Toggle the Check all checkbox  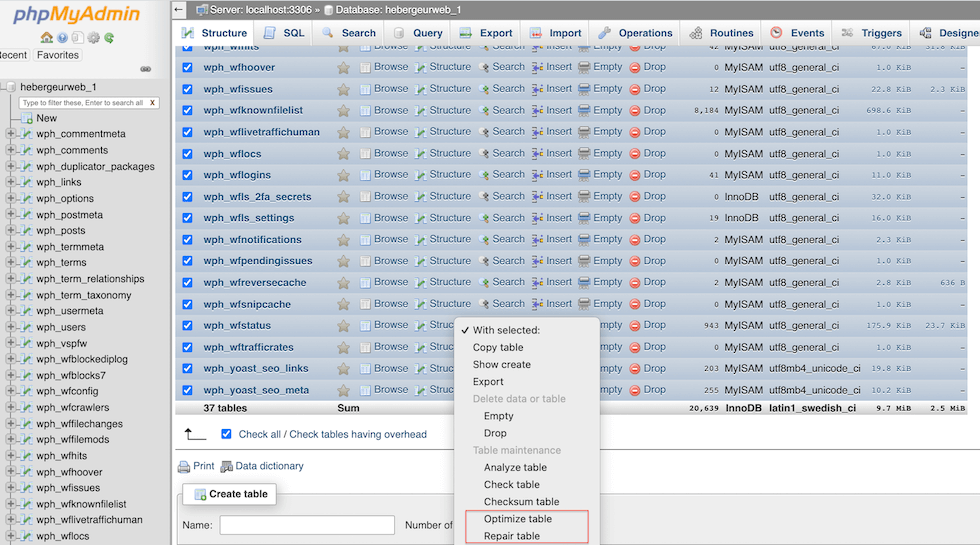click(x=226, y=434)
